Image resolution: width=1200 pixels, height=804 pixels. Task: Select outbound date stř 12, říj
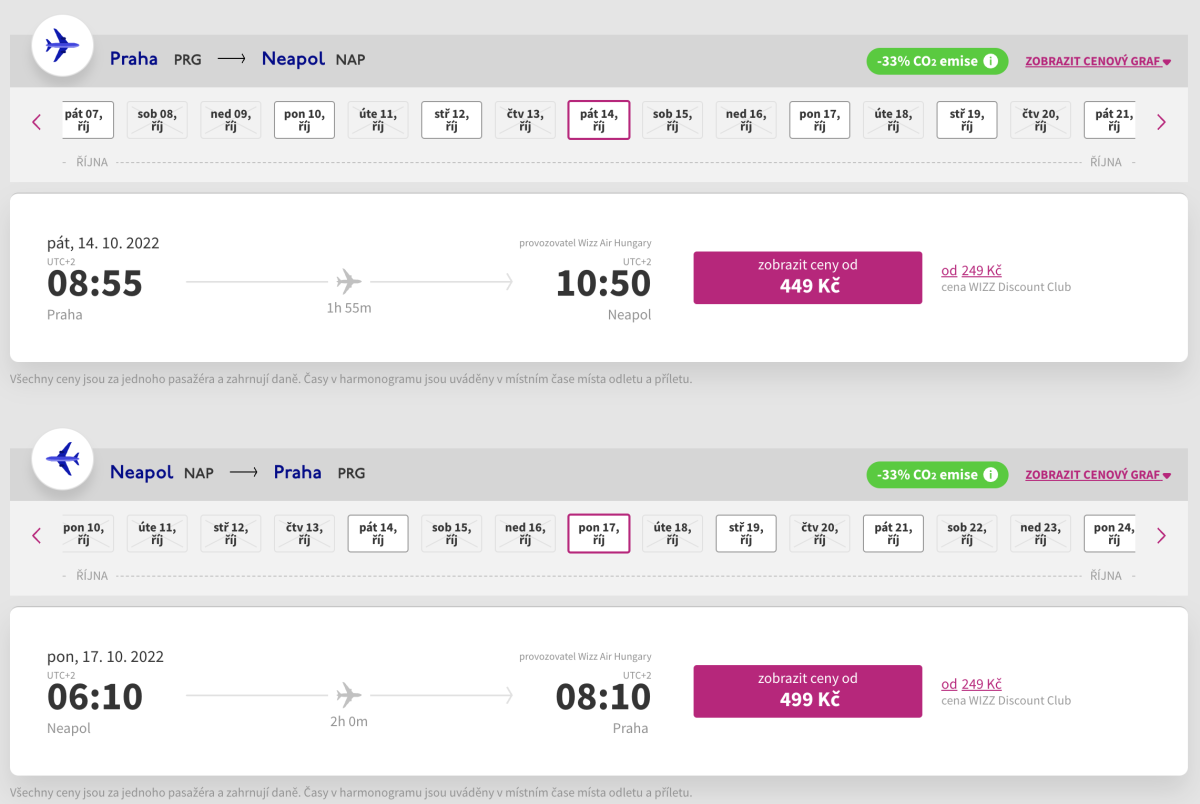451,120
